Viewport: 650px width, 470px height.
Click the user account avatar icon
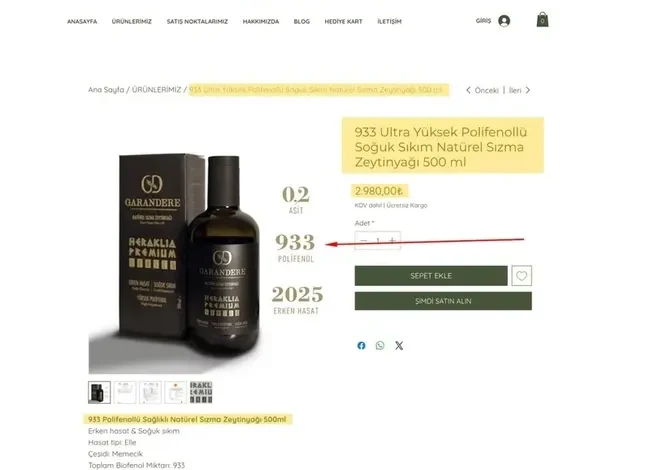pos(504,21)
